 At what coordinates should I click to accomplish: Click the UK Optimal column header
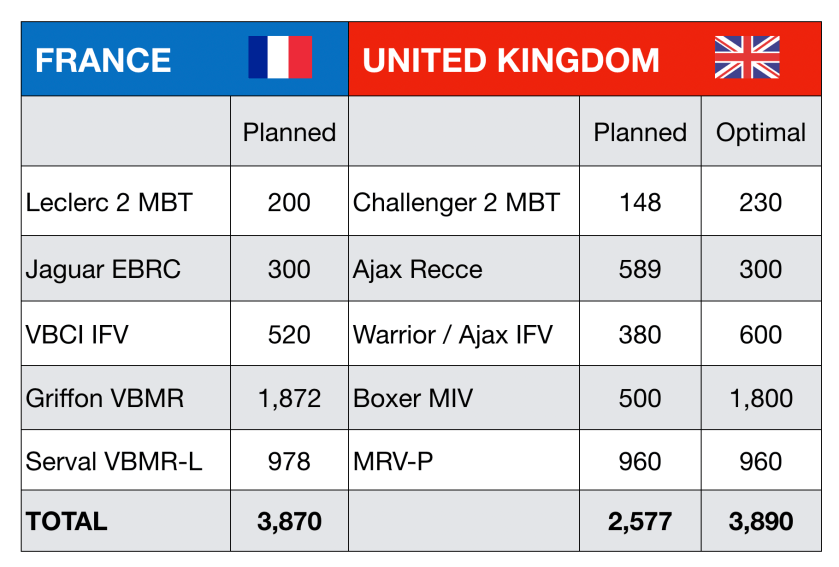(x=760, y=132)
